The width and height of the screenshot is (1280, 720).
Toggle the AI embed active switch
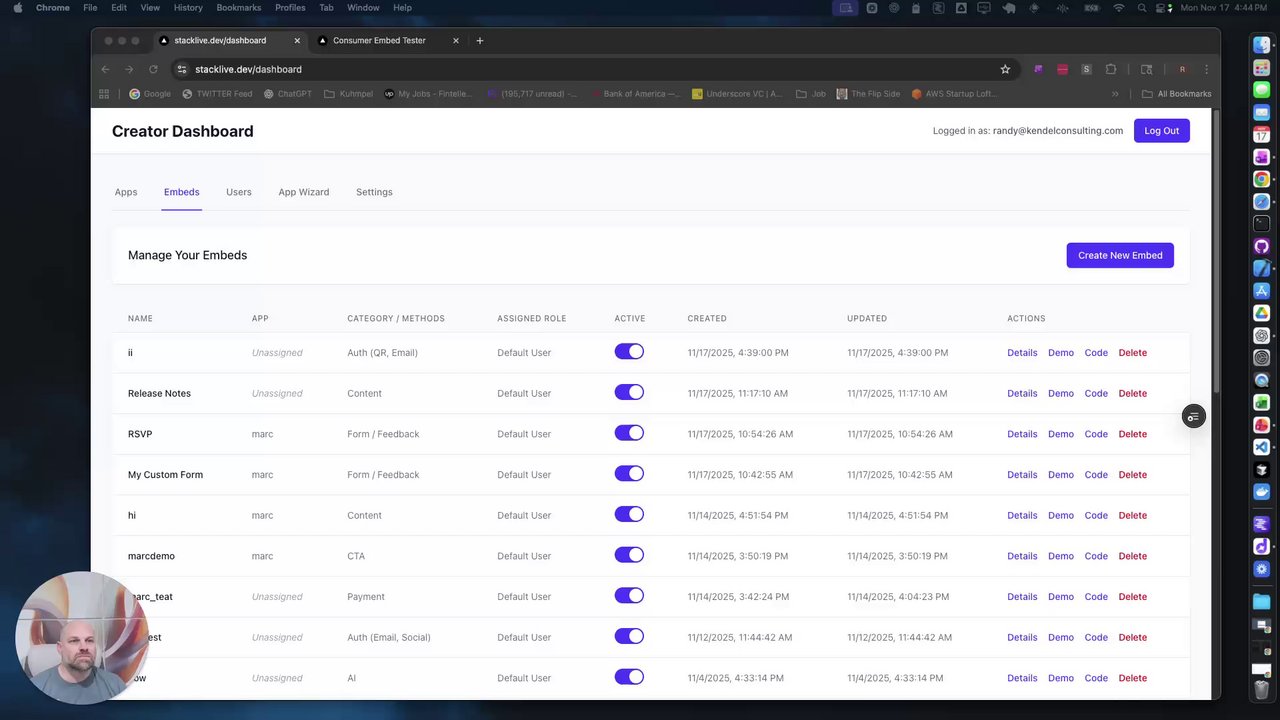pos(629,677)
